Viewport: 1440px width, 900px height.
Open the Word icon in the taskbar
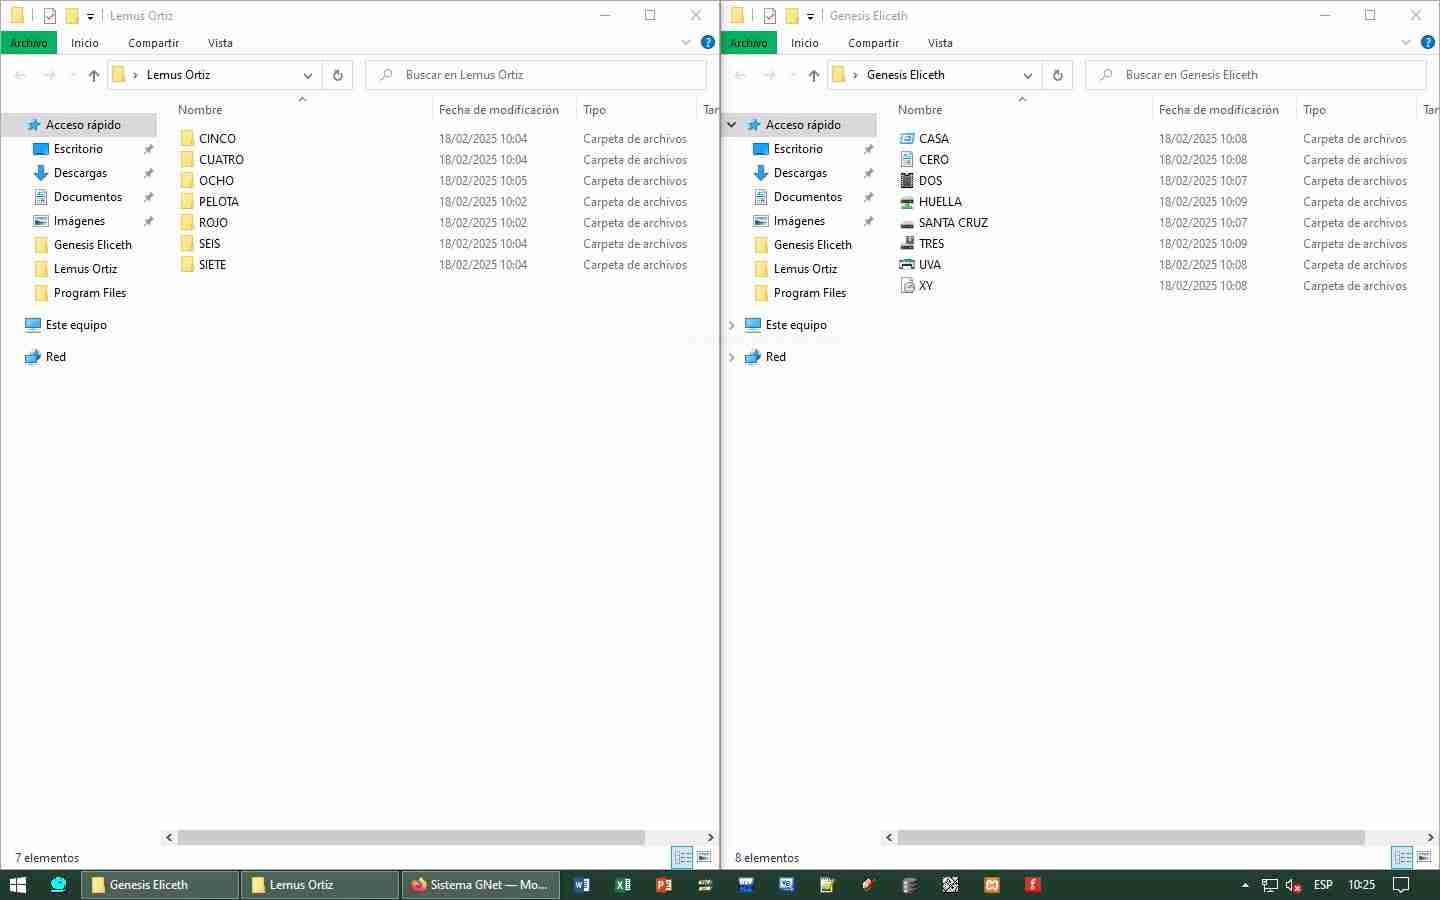tap(582, 885)
